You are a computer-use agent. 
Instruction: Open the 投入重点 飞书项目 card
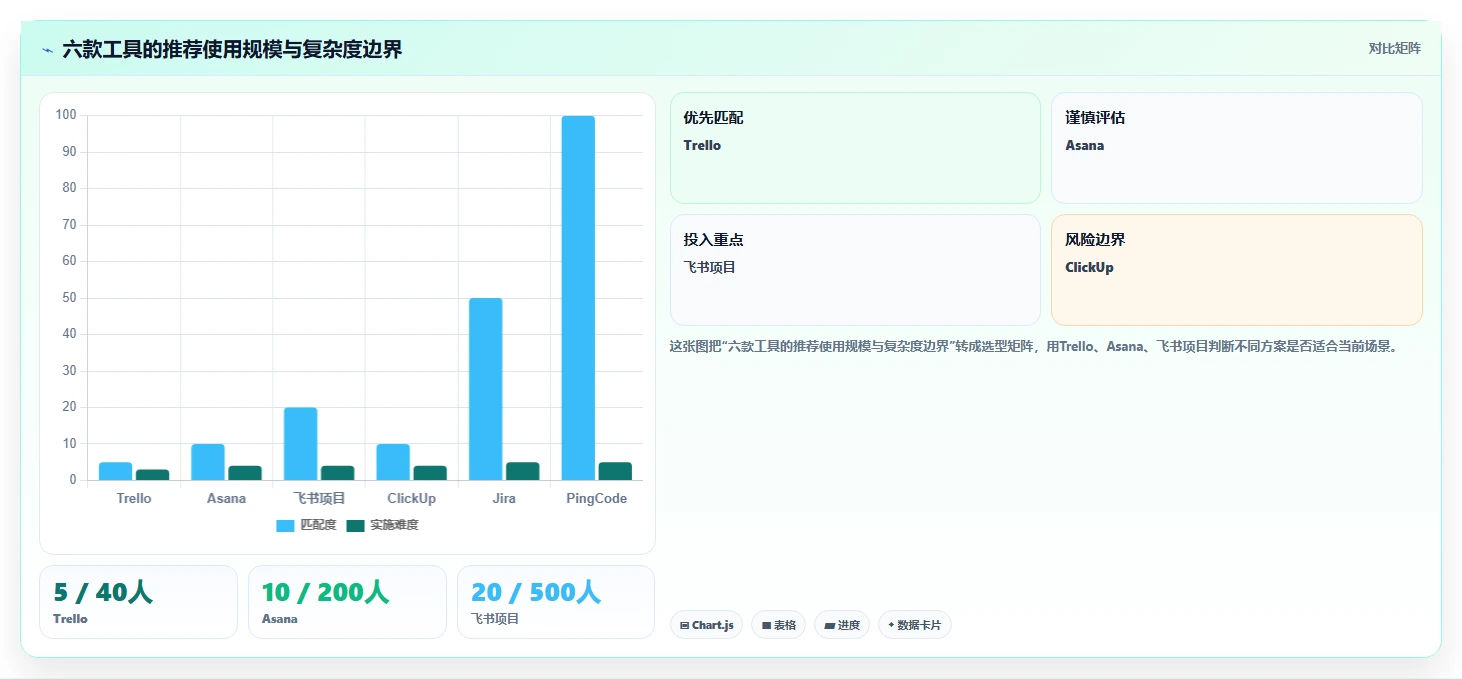tap(855, 270)
